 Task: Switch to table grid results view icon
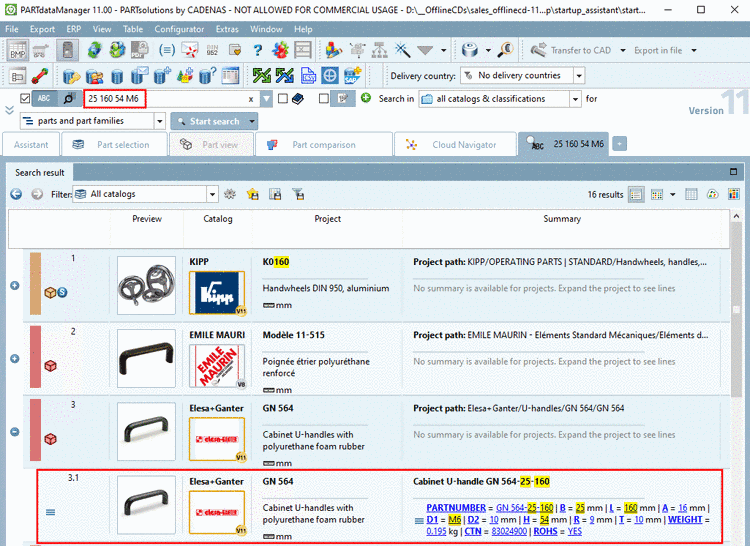pyautogui.click(x=691, y=194)
